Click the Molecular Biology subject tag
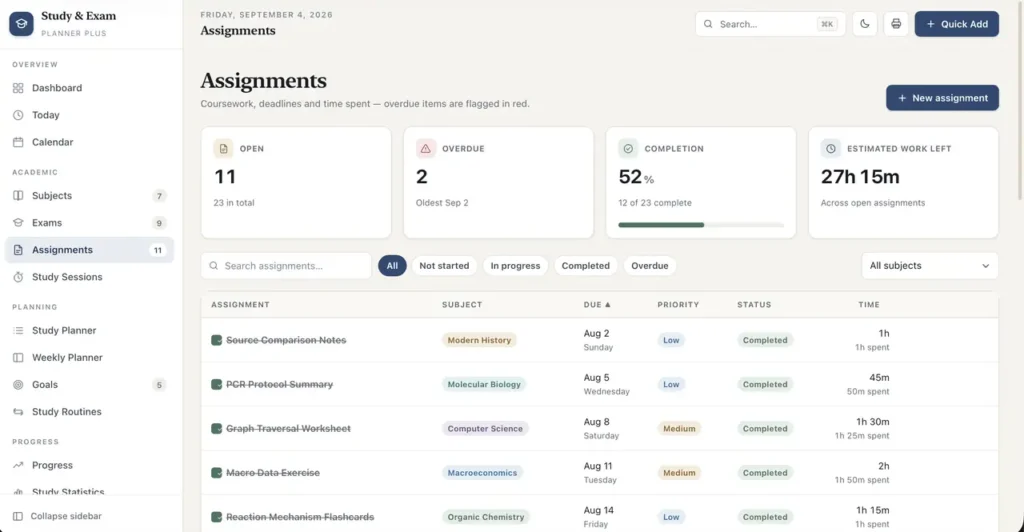 tap(484, 384)
